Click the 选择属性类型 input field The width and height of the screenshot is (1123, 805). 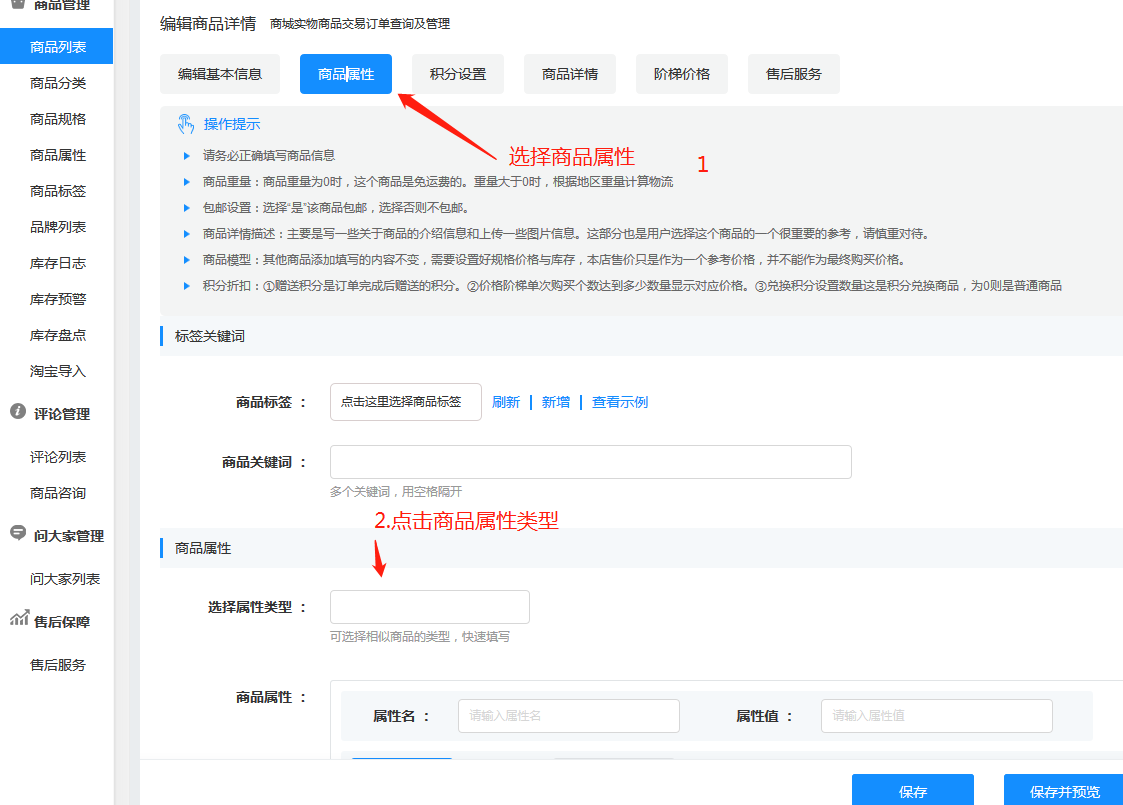[429, 607]
